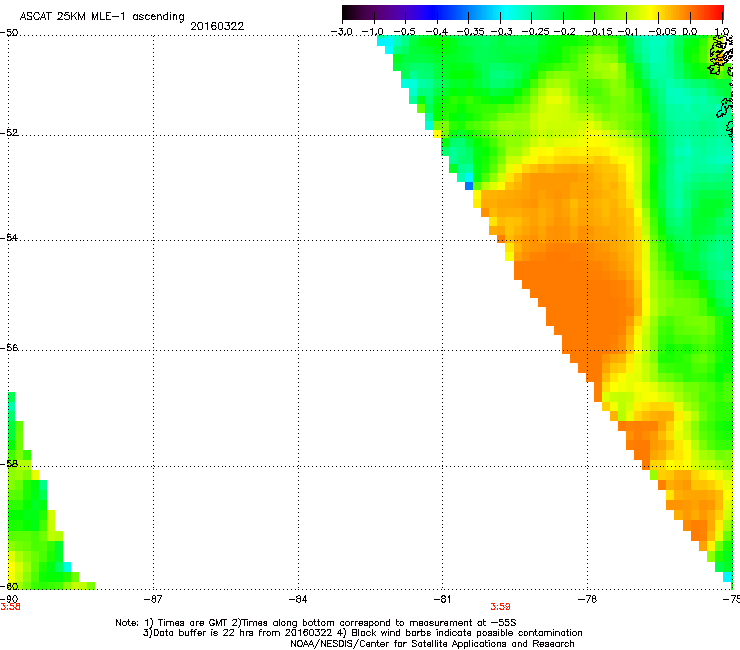Click the -58 latitude axis label
740x650 pixels.
point(9,464)
